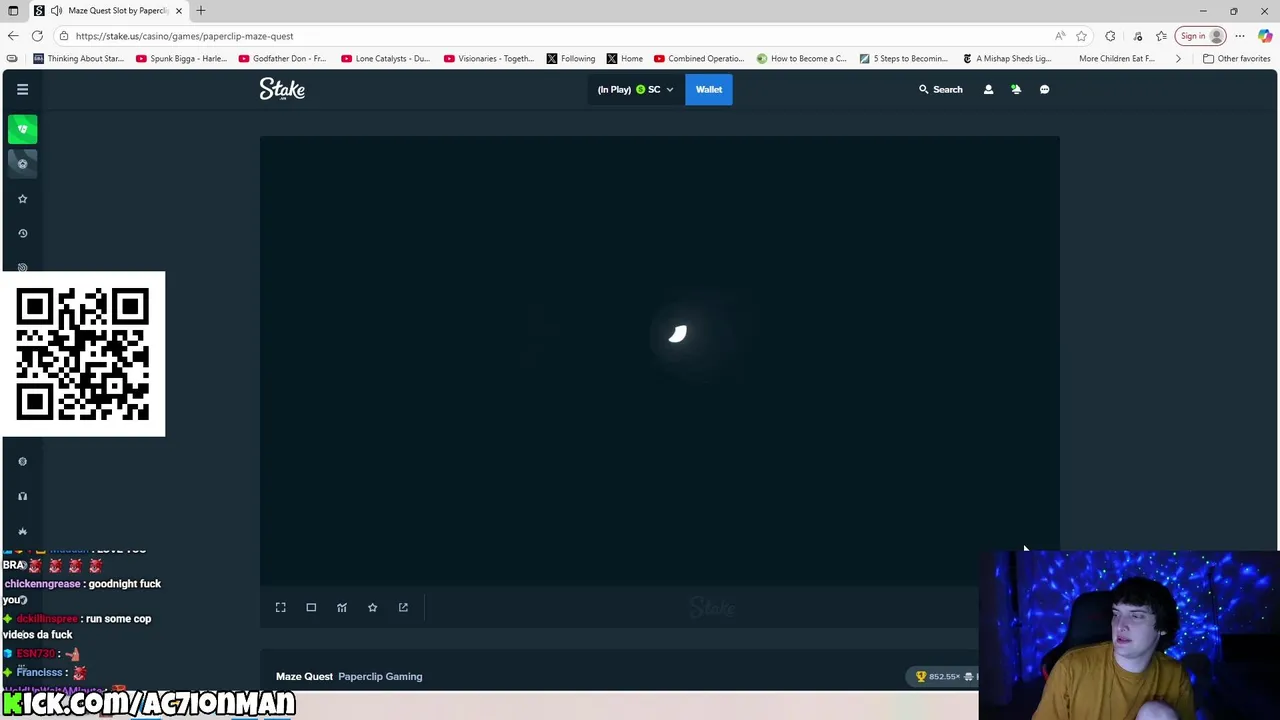Open live stats chart icon
The width and height of the screenshot is (1280, 720).
click(x=342, y=607)
